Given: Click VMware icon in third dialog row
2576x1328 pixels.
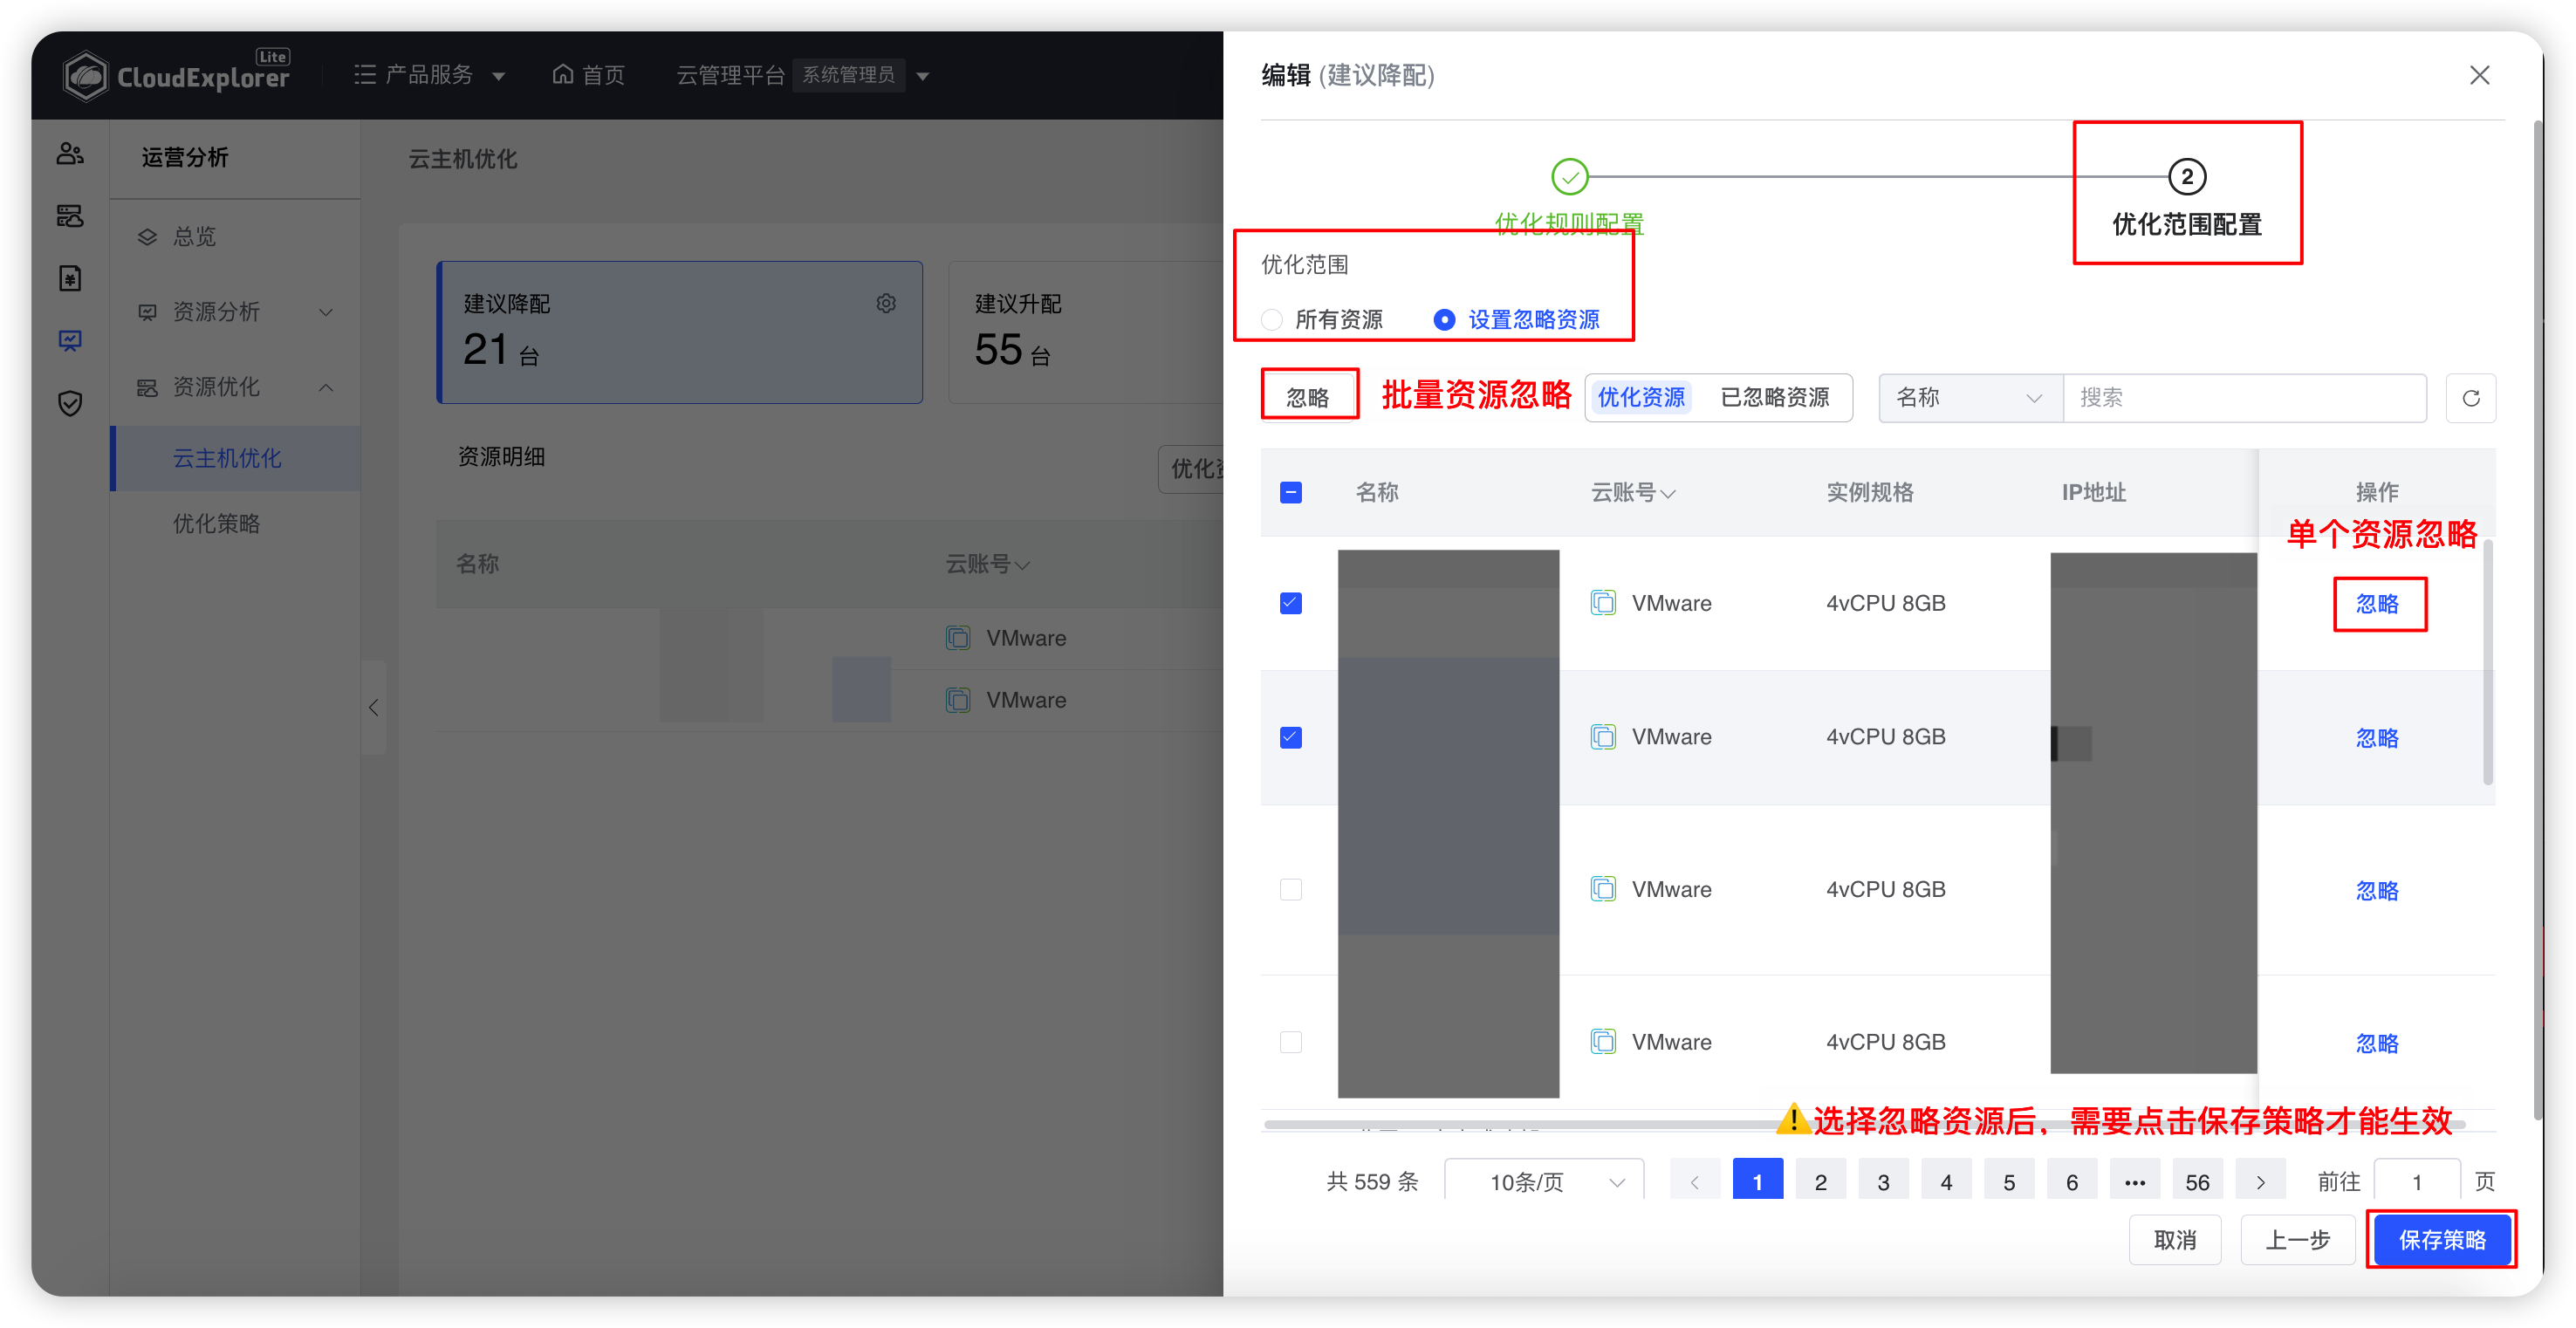Looking at the screenshot, I should click(x=1603, y=889).
